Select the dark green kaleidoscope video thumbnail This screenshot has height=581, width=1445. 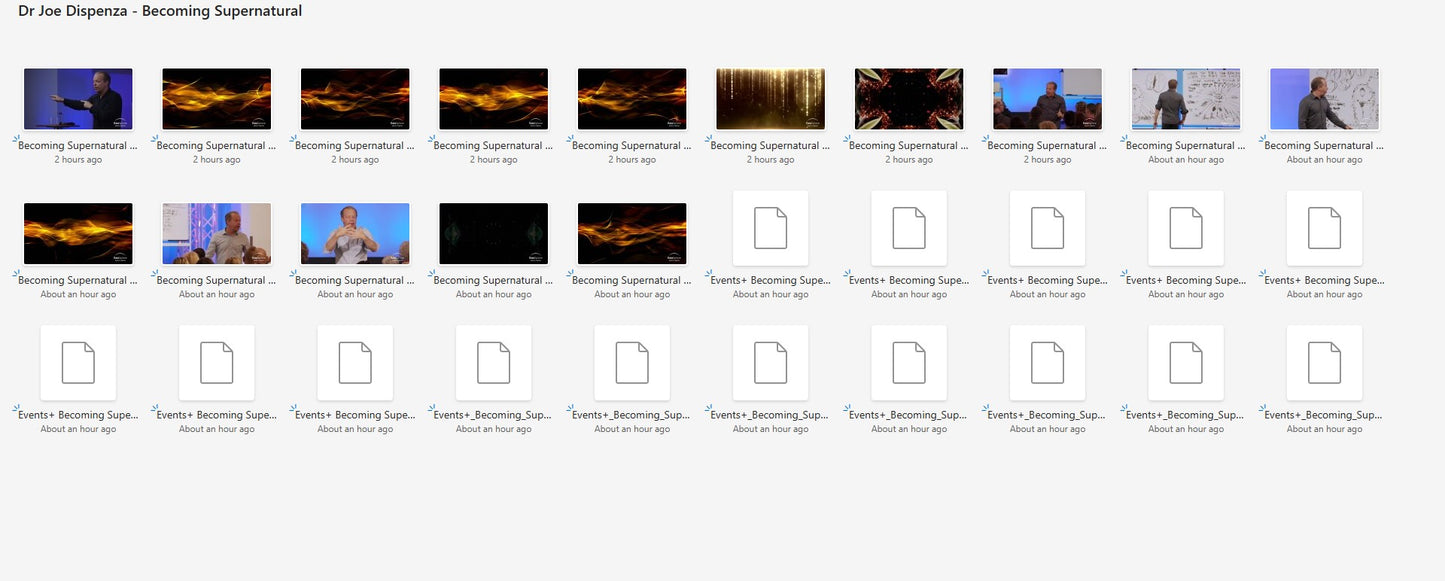[x=493, y=233]
